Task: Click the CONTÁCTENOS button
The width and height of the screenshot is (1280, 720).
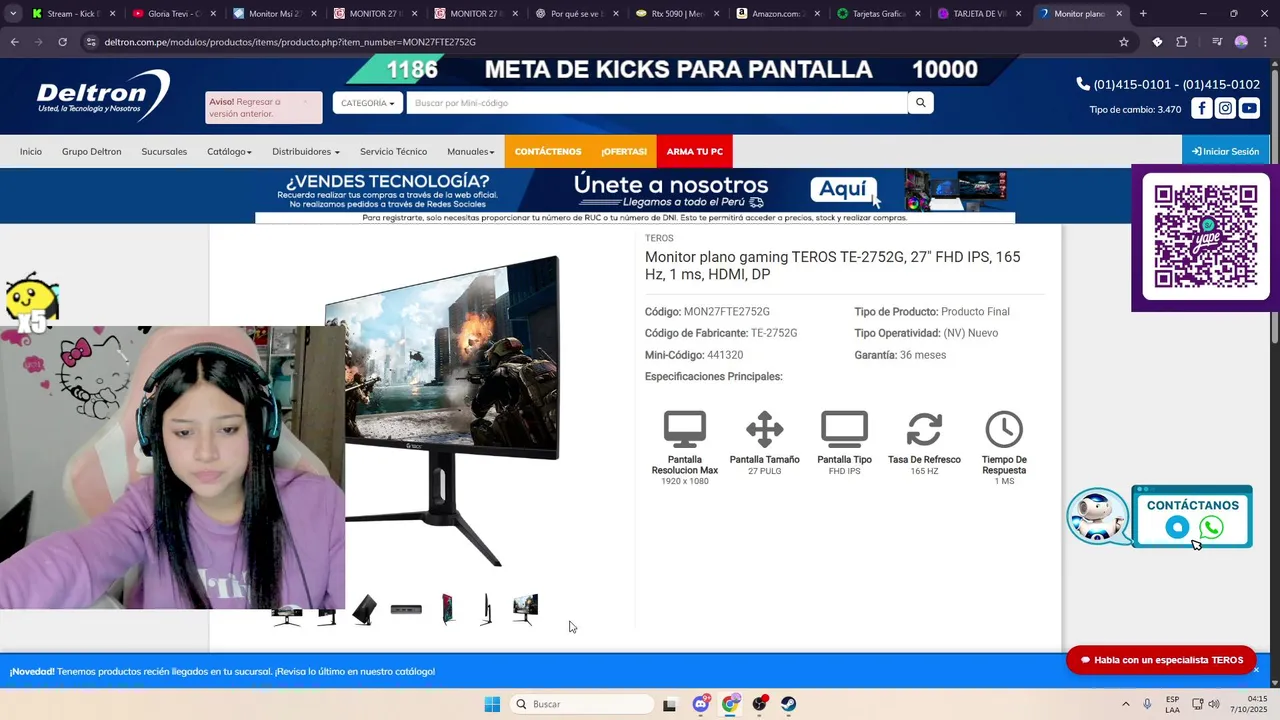Action: [x=548, y=152]
